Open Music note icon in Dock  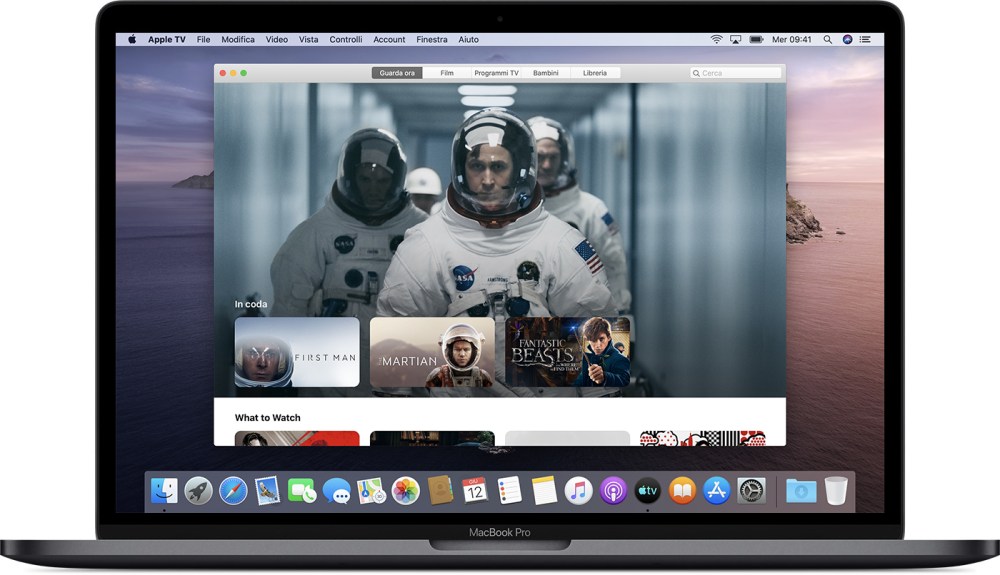pyautogui.click(x=578, y=491)
